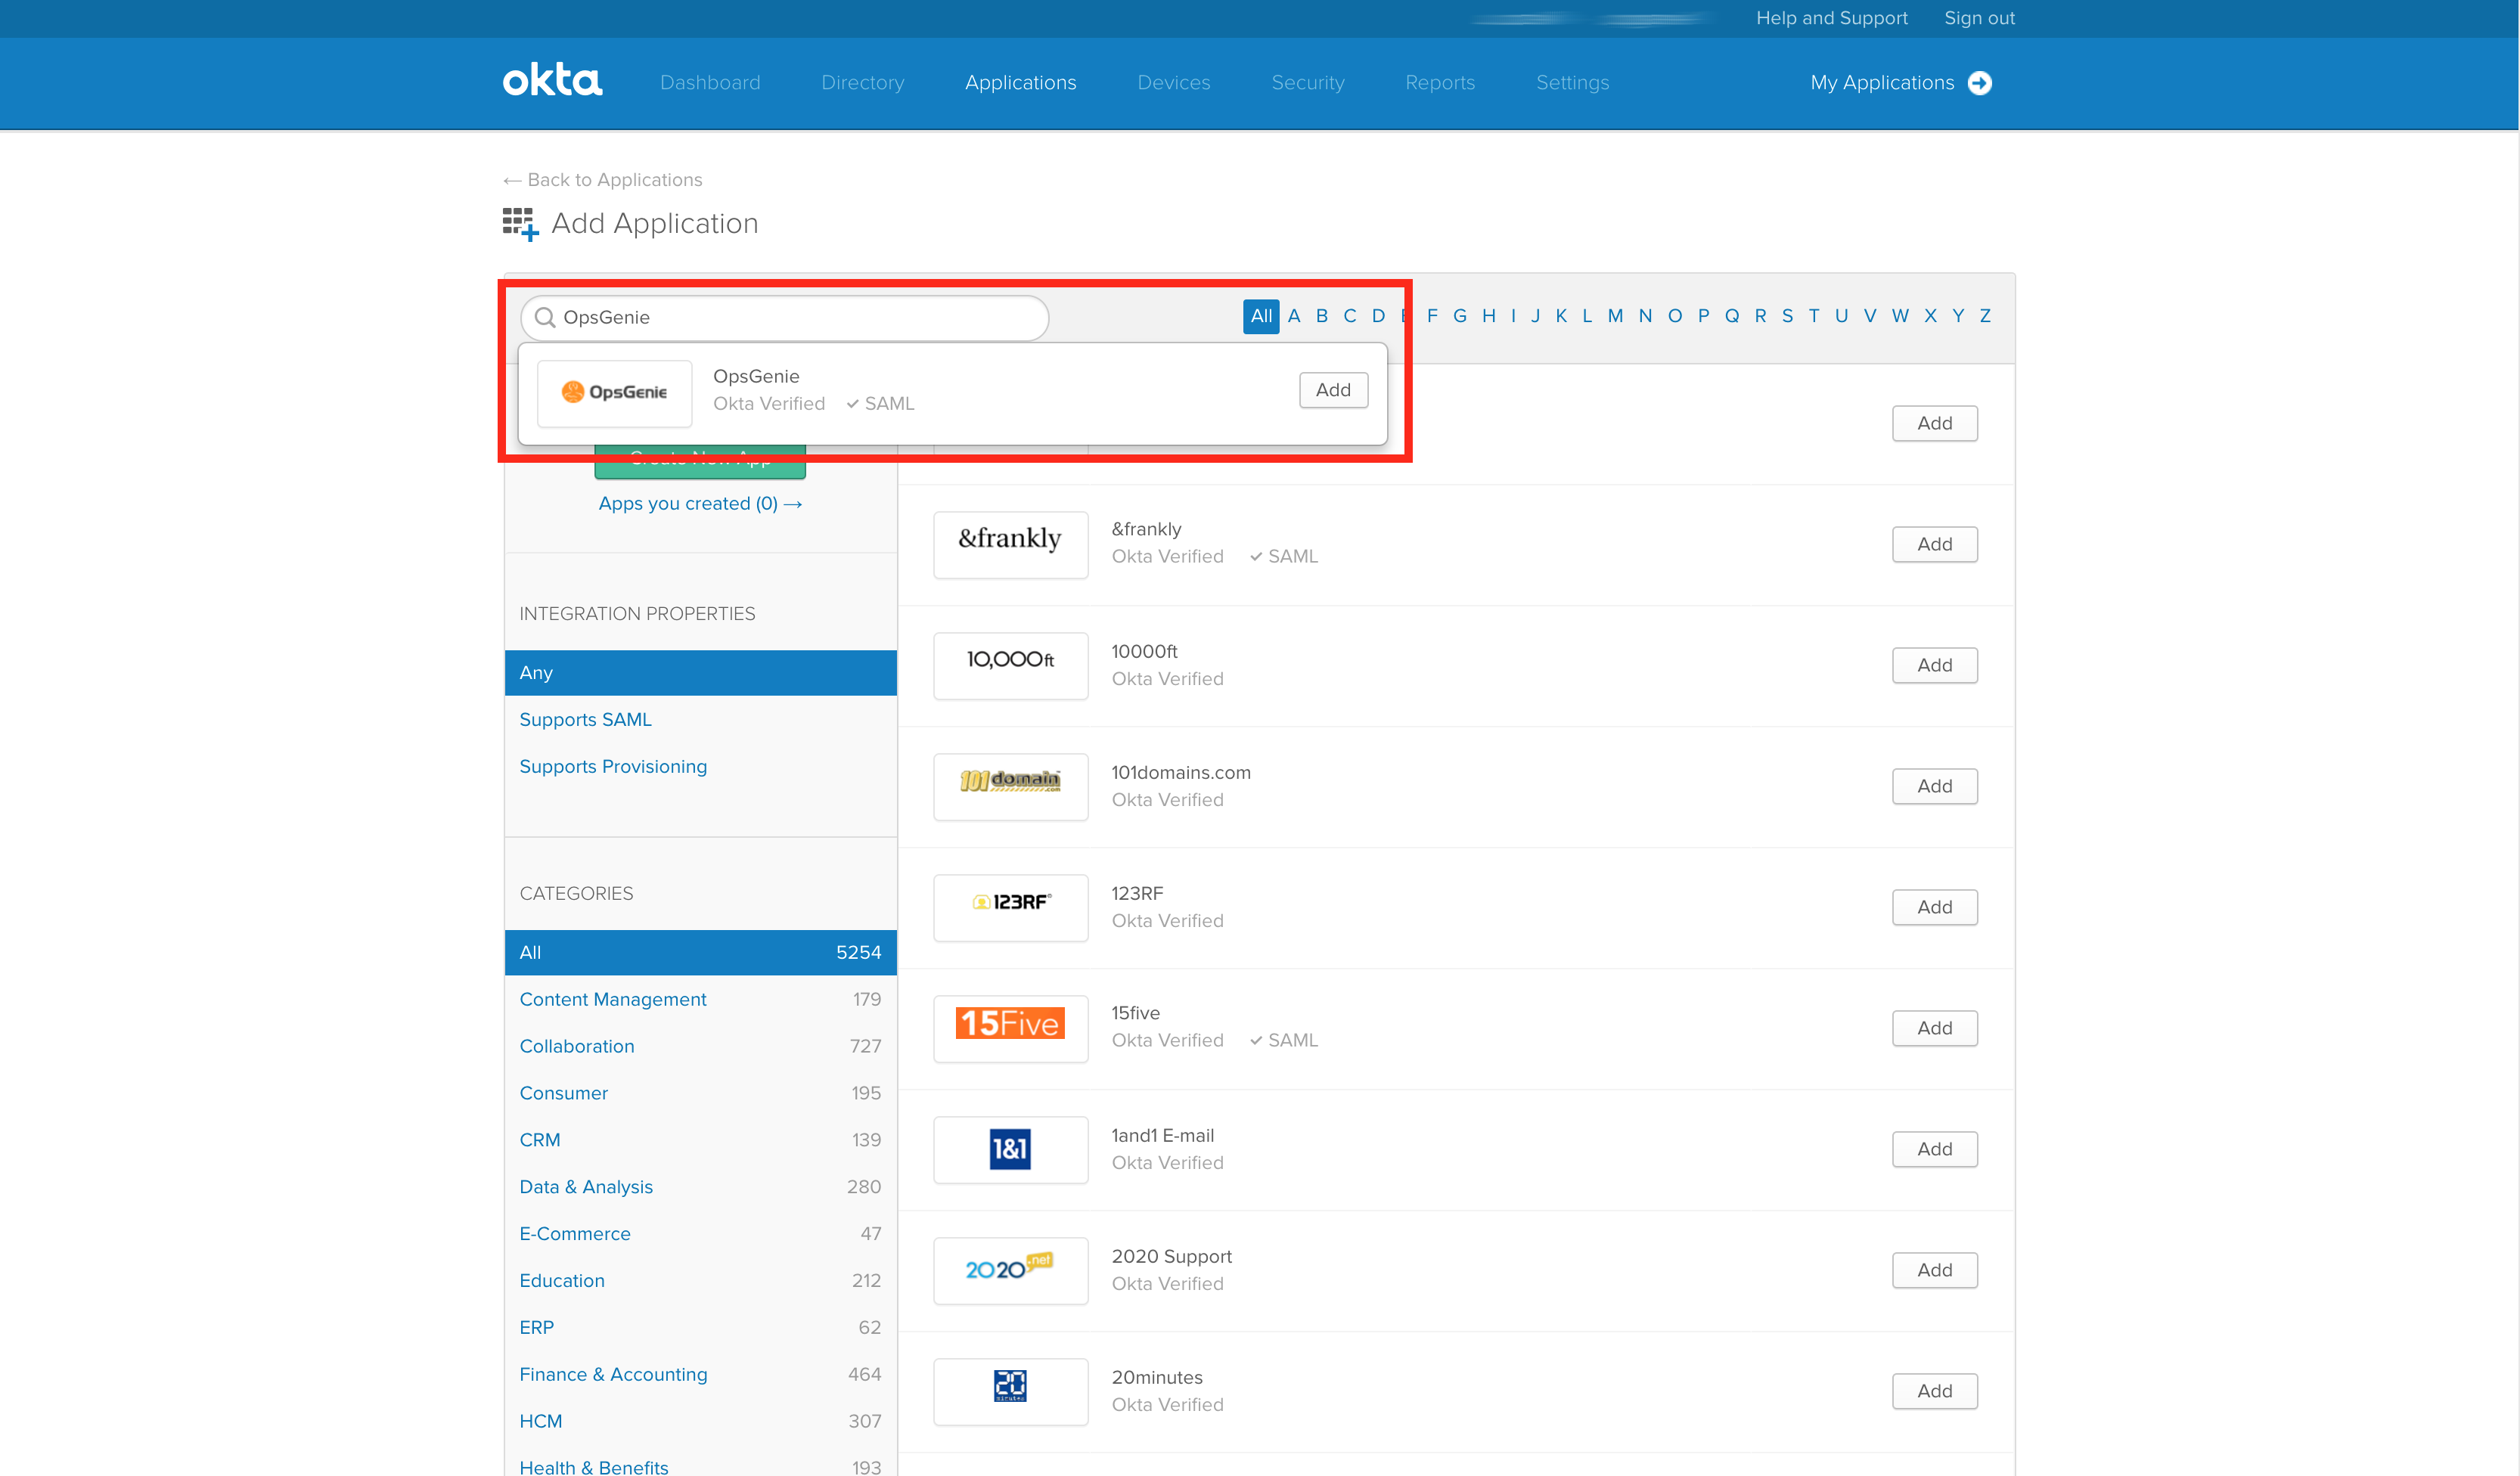Go back to Applications
This screenshot has width=2520, height=1476.
pyautogui.click(x=603, y=180)
